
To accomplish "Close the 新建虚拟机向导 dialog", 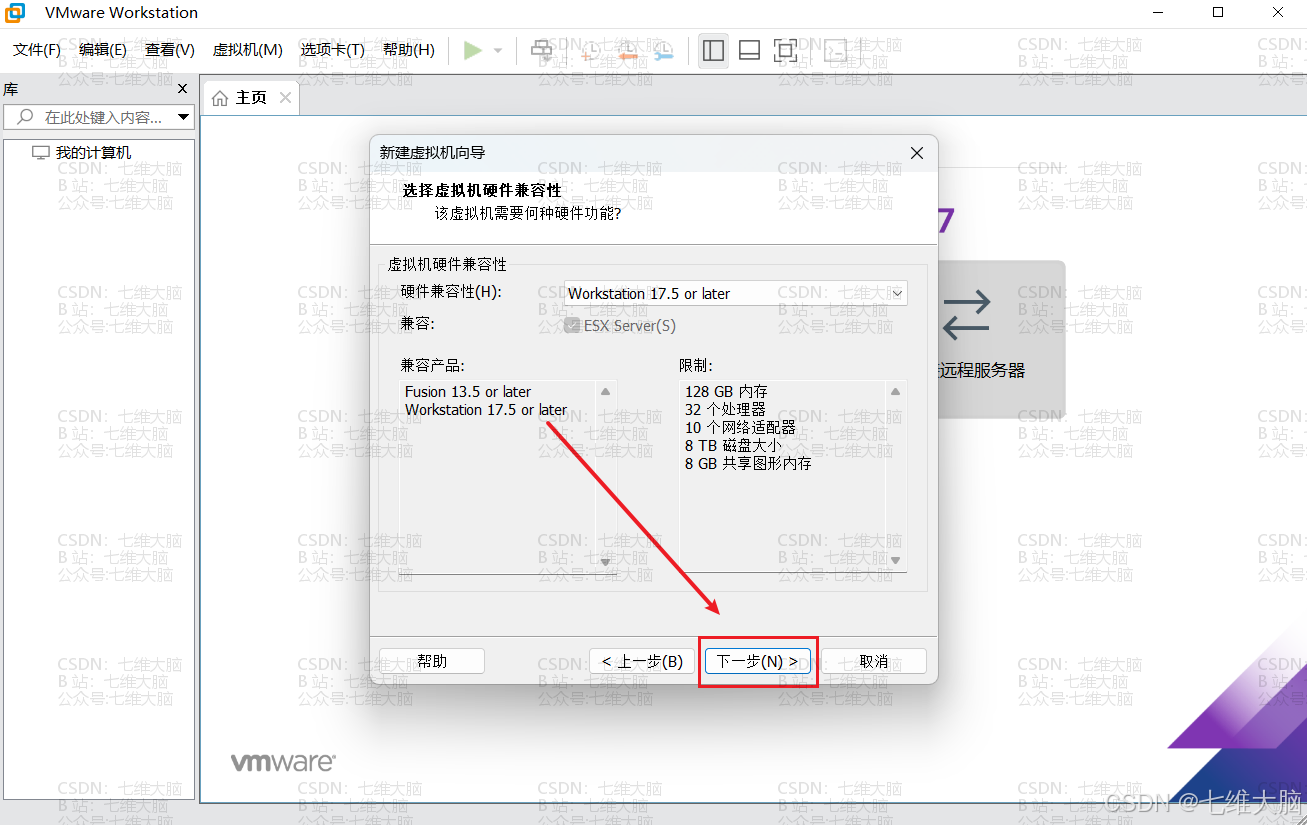I will [917, 153].
